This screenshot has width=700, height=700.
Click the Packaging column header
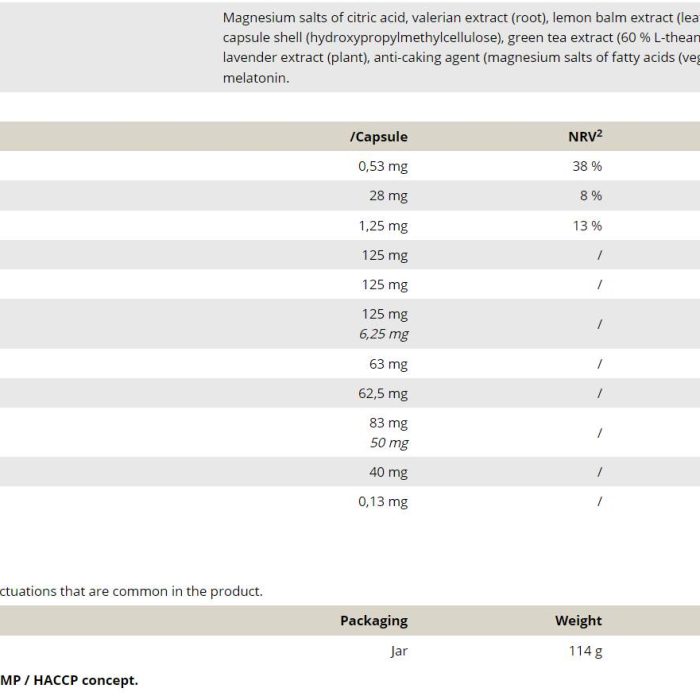pyautogui.click(x=374, y=621)
